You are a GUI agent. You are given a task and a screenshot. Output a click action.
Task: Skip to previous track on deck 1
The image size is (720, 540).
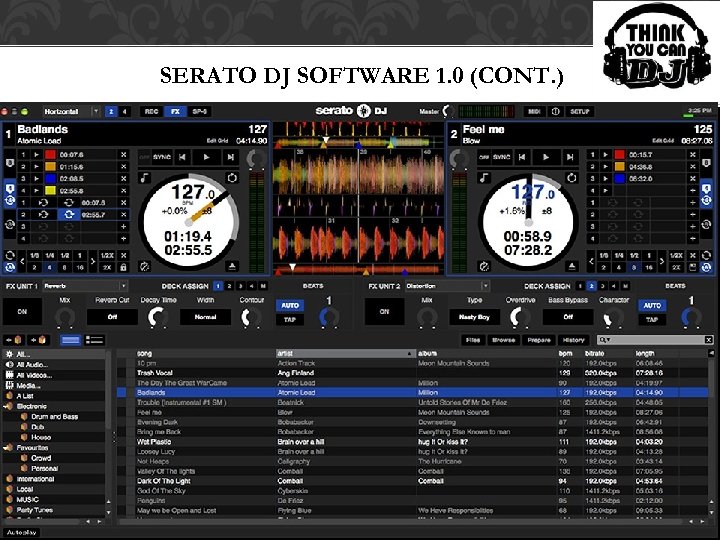183,157
